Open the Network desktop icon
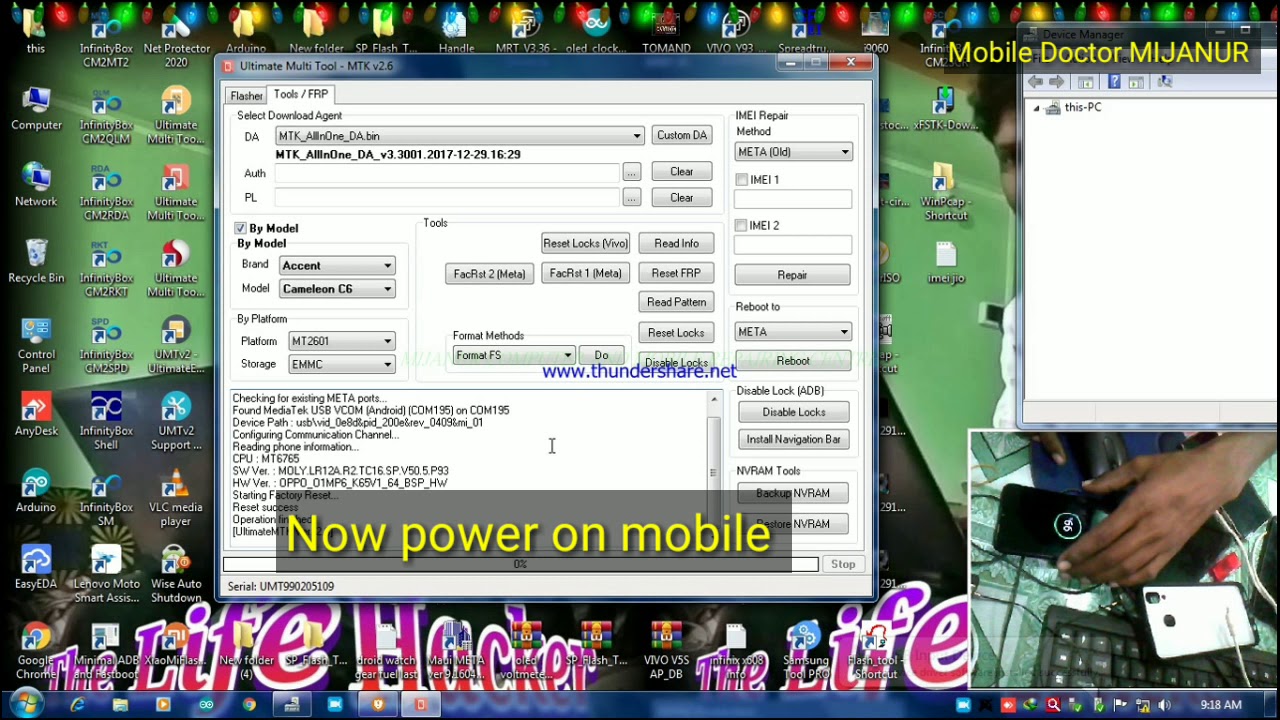1280x720 pixels. click(36, 185)
